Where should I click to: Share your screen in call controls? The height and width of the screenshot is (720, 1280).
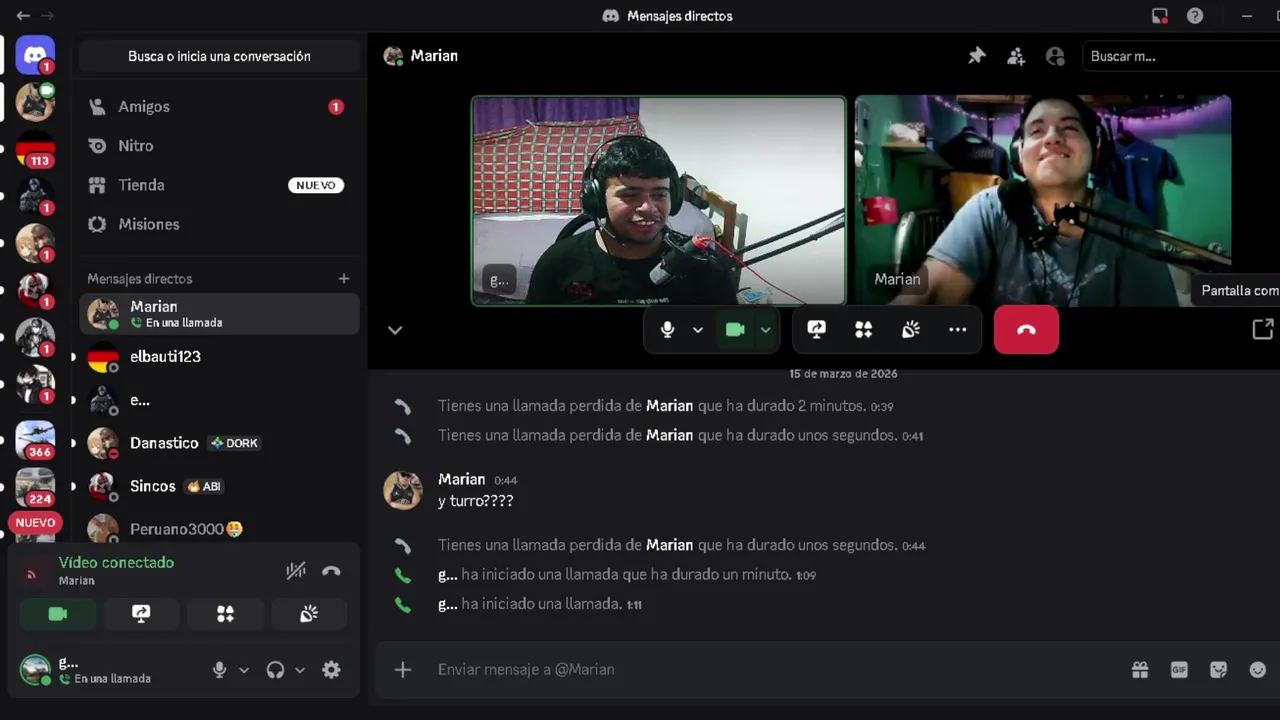click(816, 330)
